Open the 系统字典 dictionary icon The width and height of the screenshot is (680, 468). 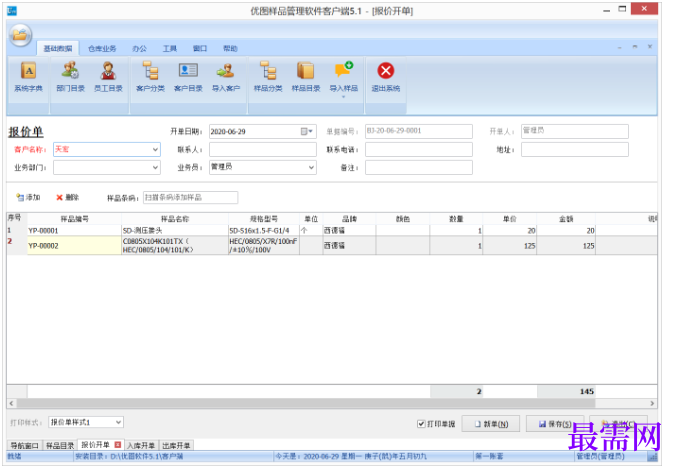point(28,77)
